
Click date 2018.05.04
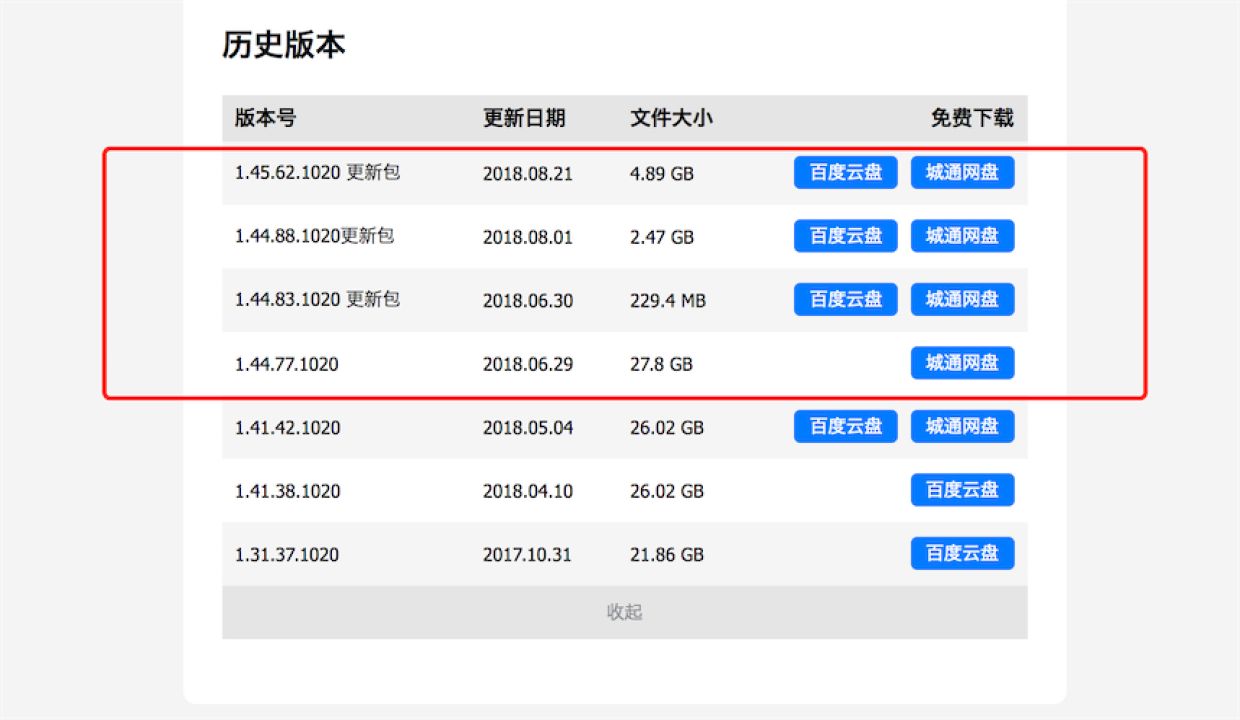click(x=528, y=428)
